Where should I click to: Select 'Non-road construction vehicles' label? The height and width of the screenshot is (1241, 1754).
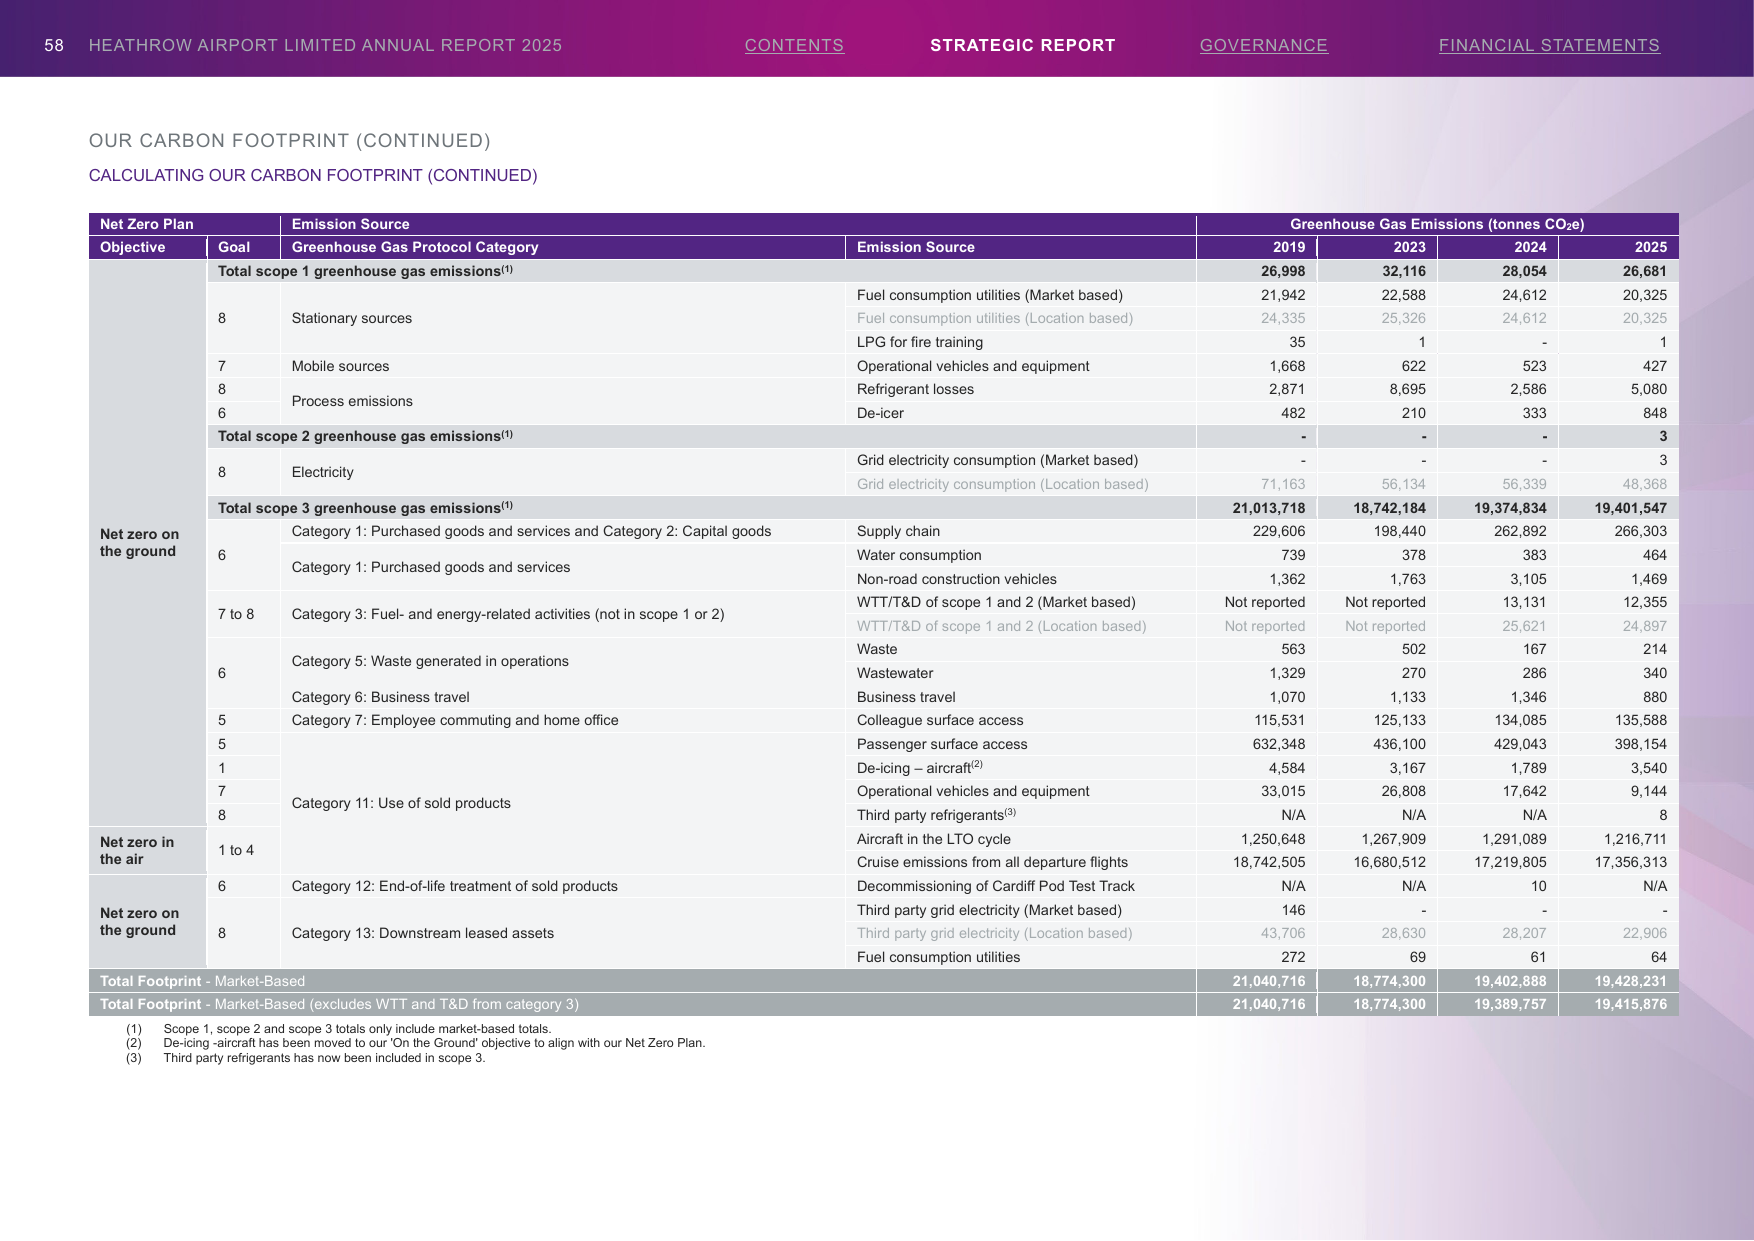click(957, 579)
